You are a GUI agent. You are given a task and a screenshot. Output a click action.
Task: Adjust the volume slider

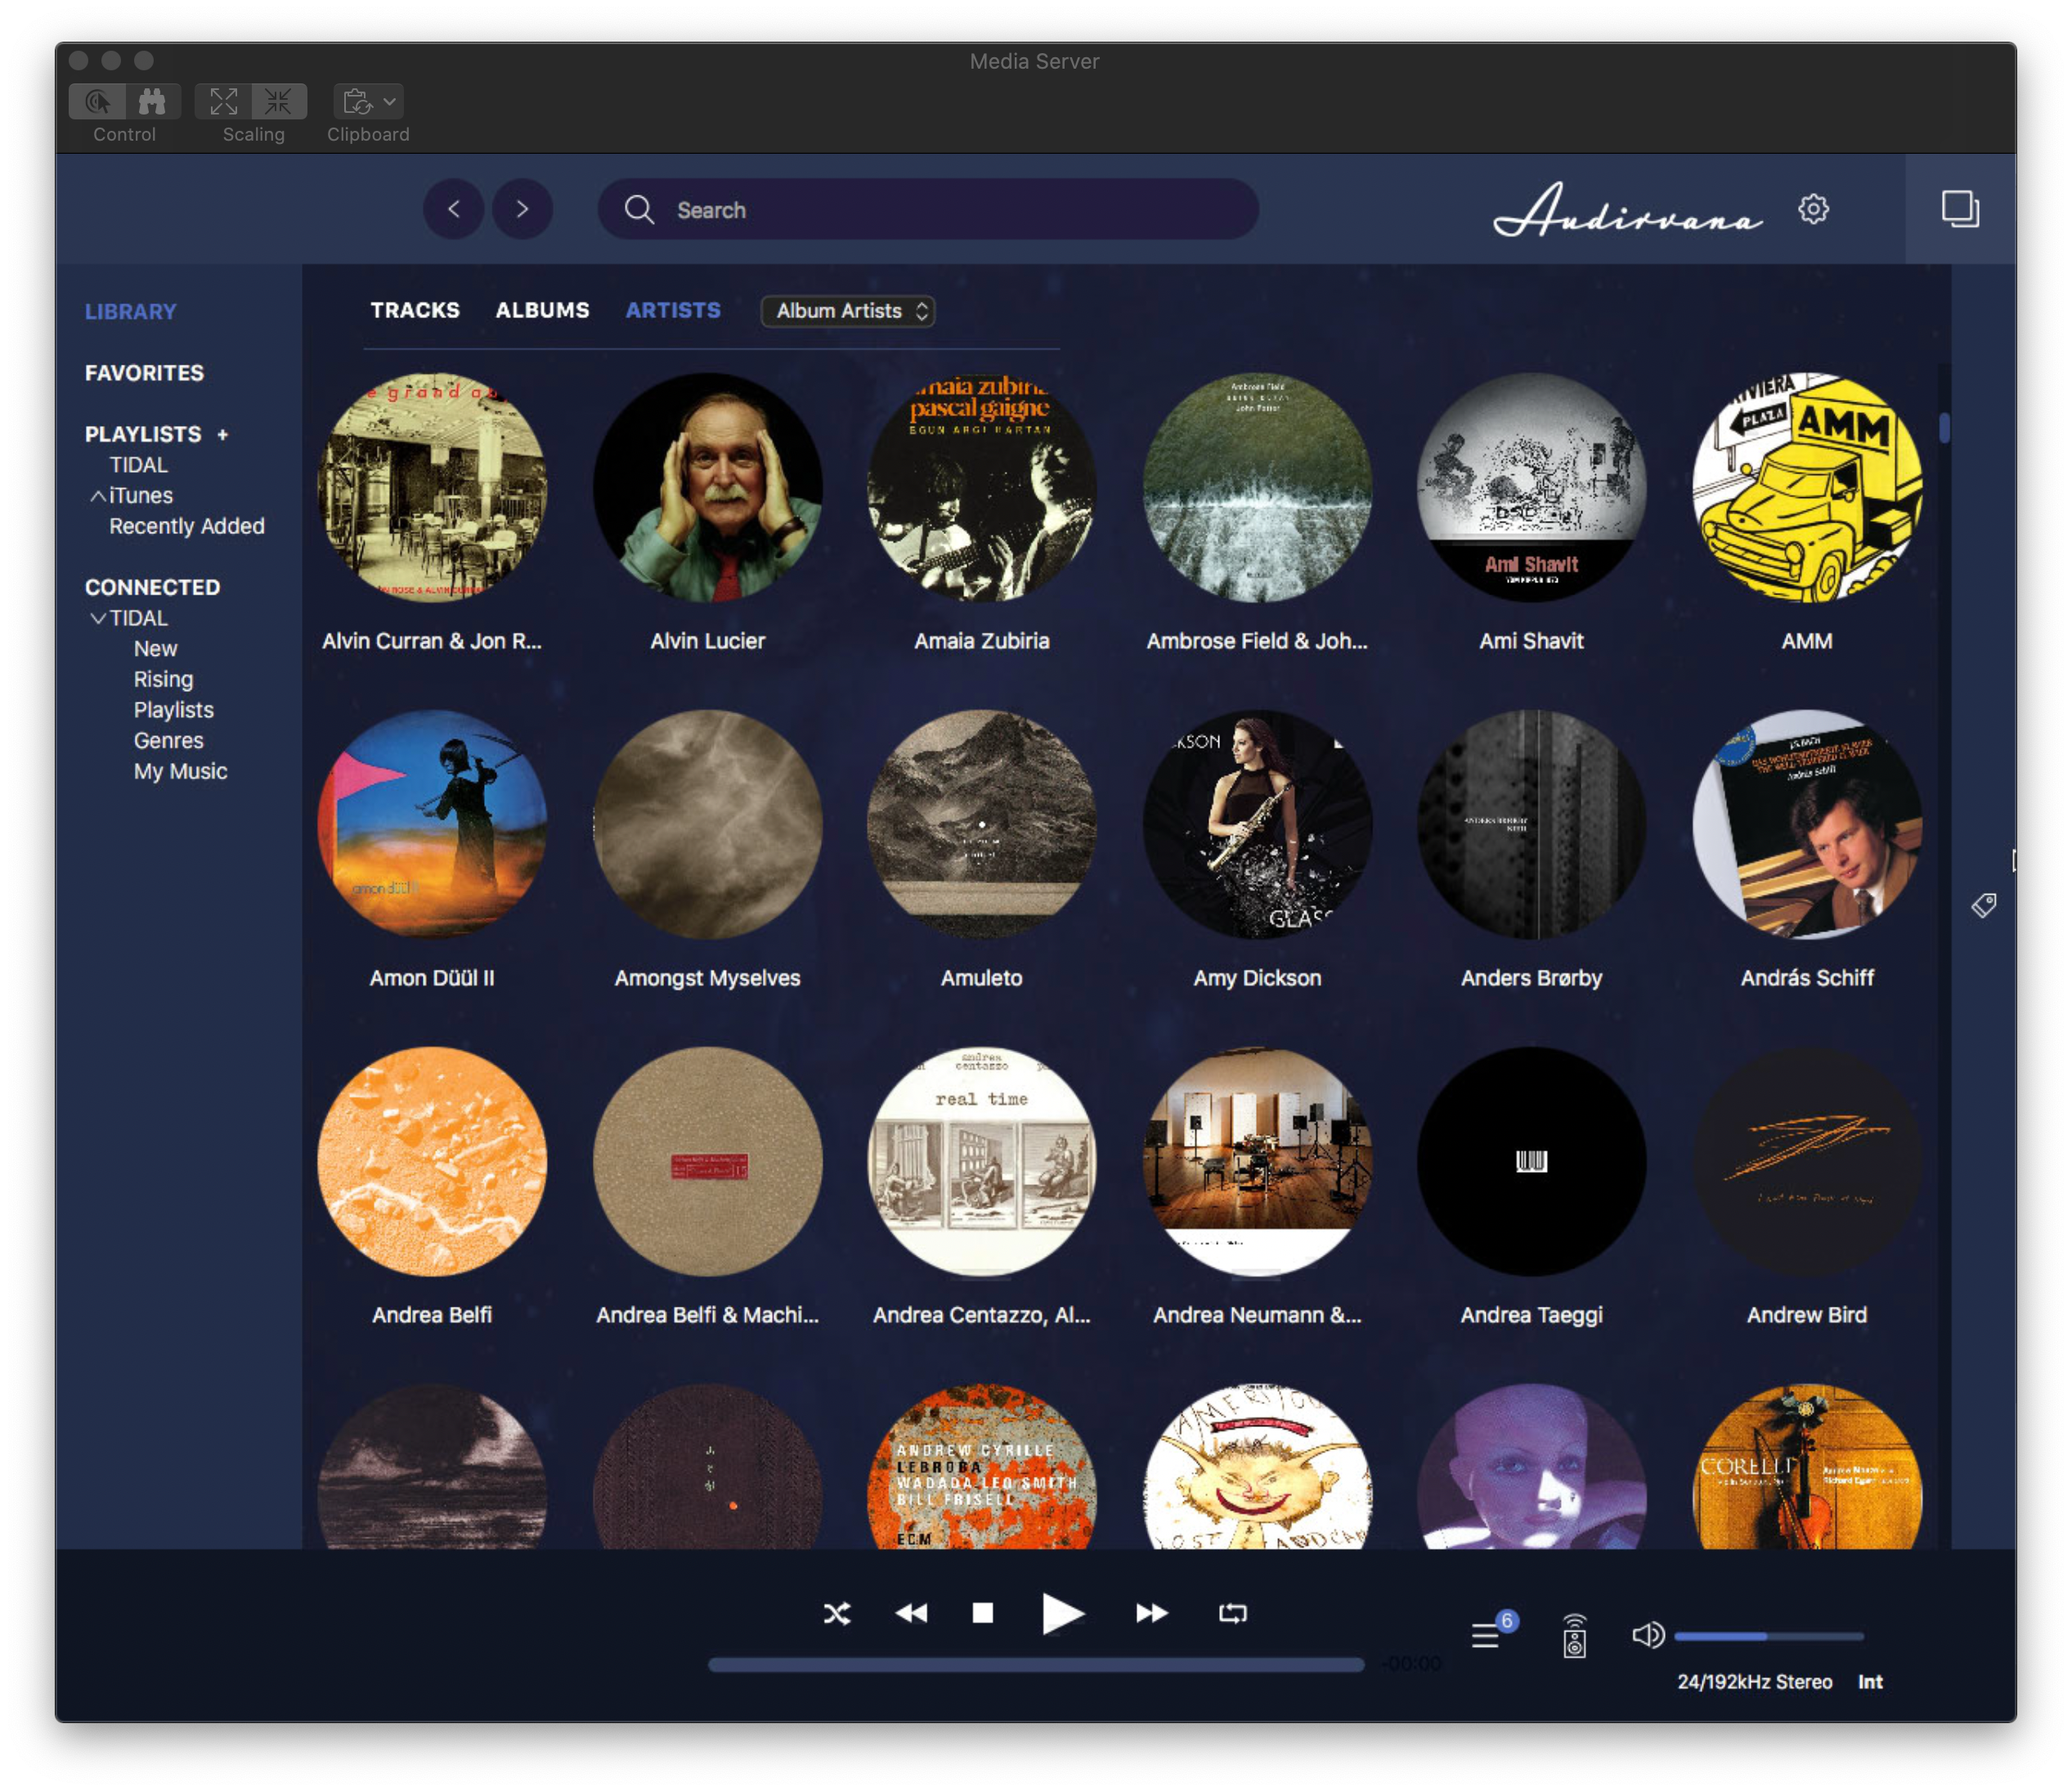tap(1768, 1636)
